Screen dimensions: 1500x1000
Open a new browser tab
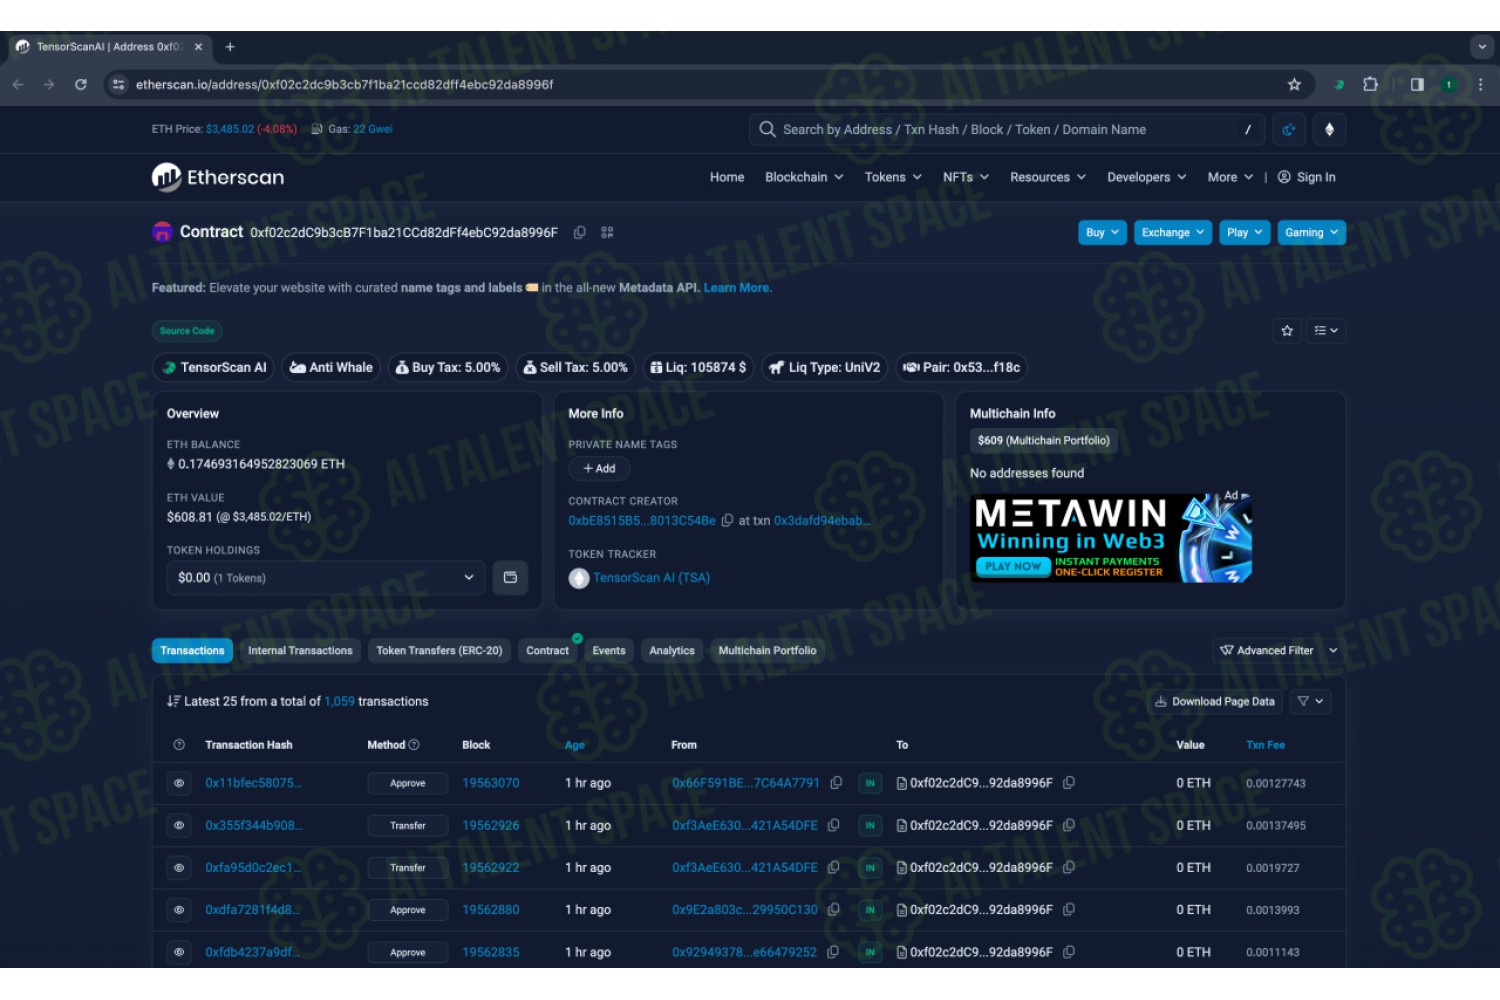click(230, 47)
